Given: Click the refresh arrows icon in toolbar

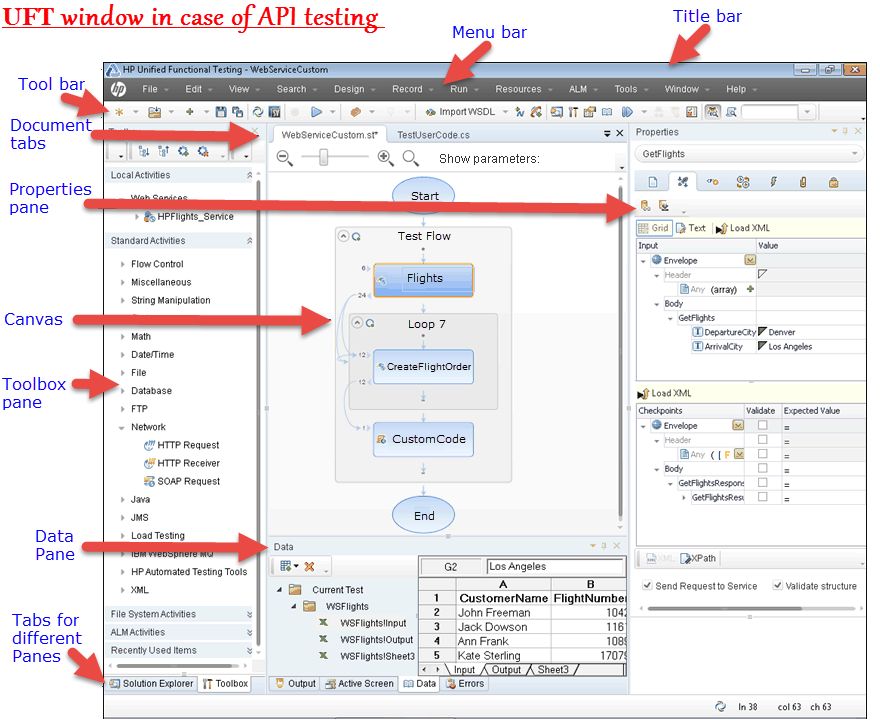Looking at the screenshot, I should 258,112.
